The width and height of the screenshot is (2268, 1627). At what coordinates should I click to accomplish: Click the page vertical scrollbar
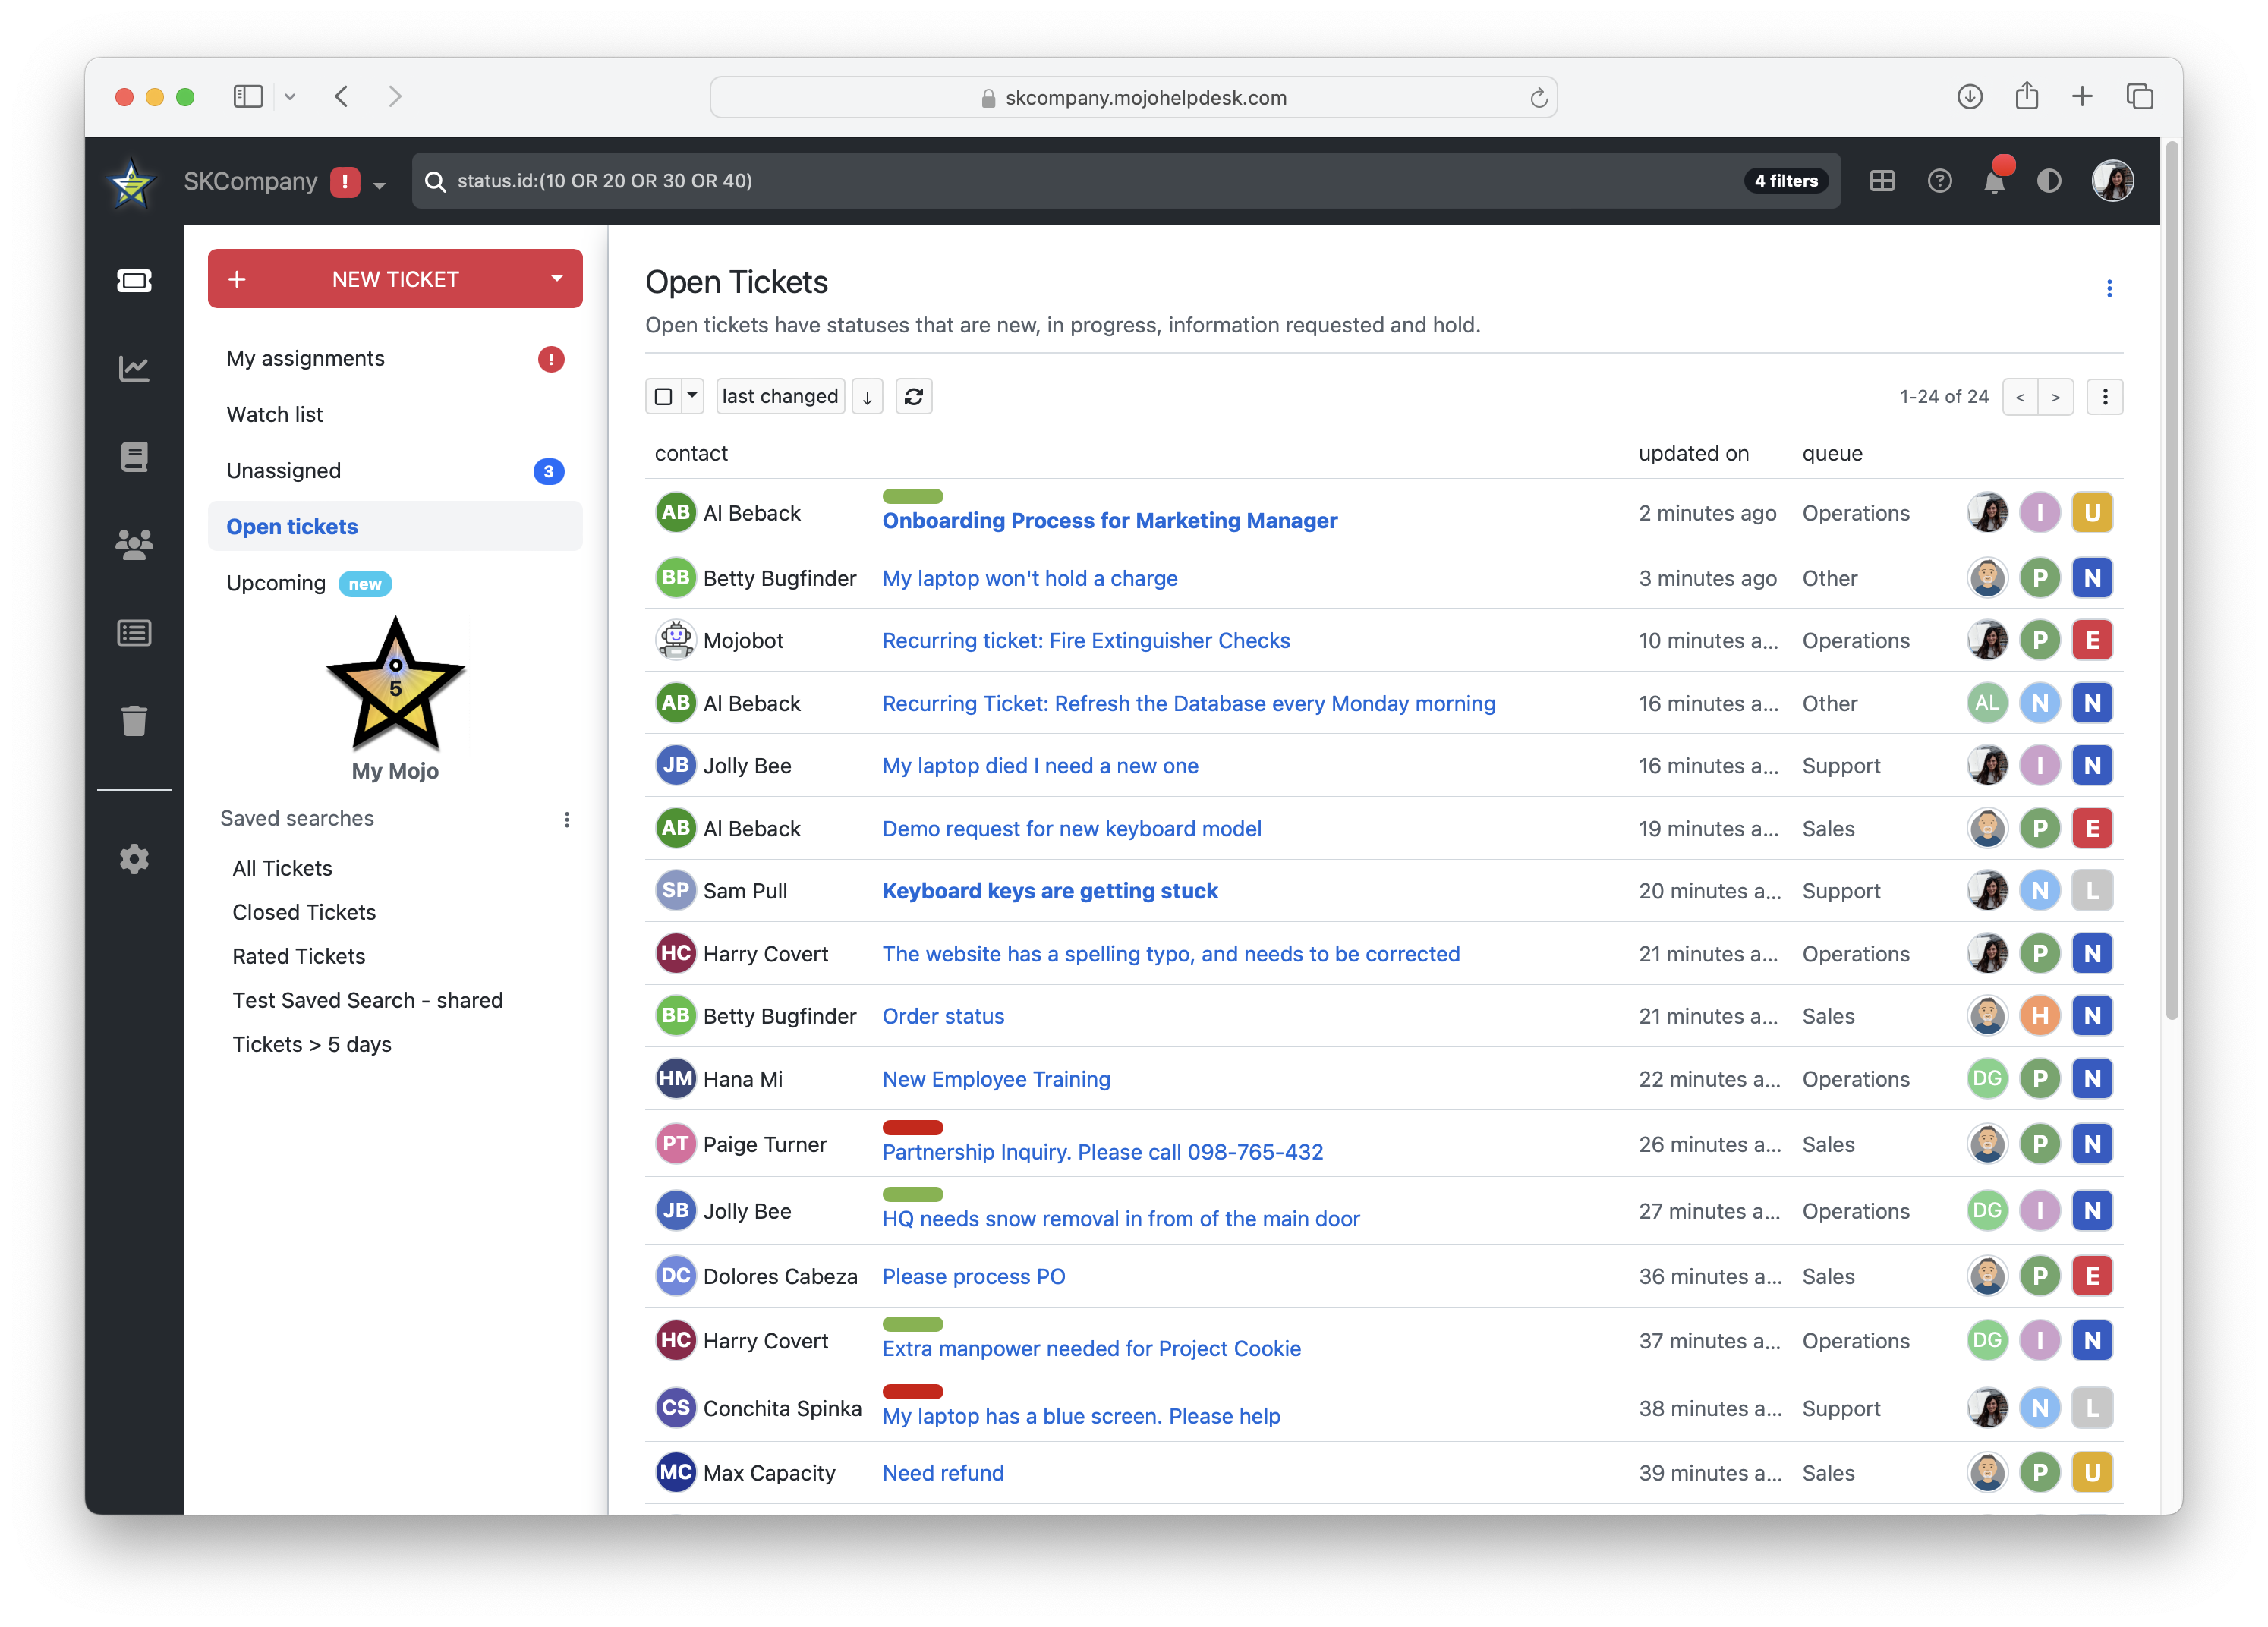[2171, 580]
